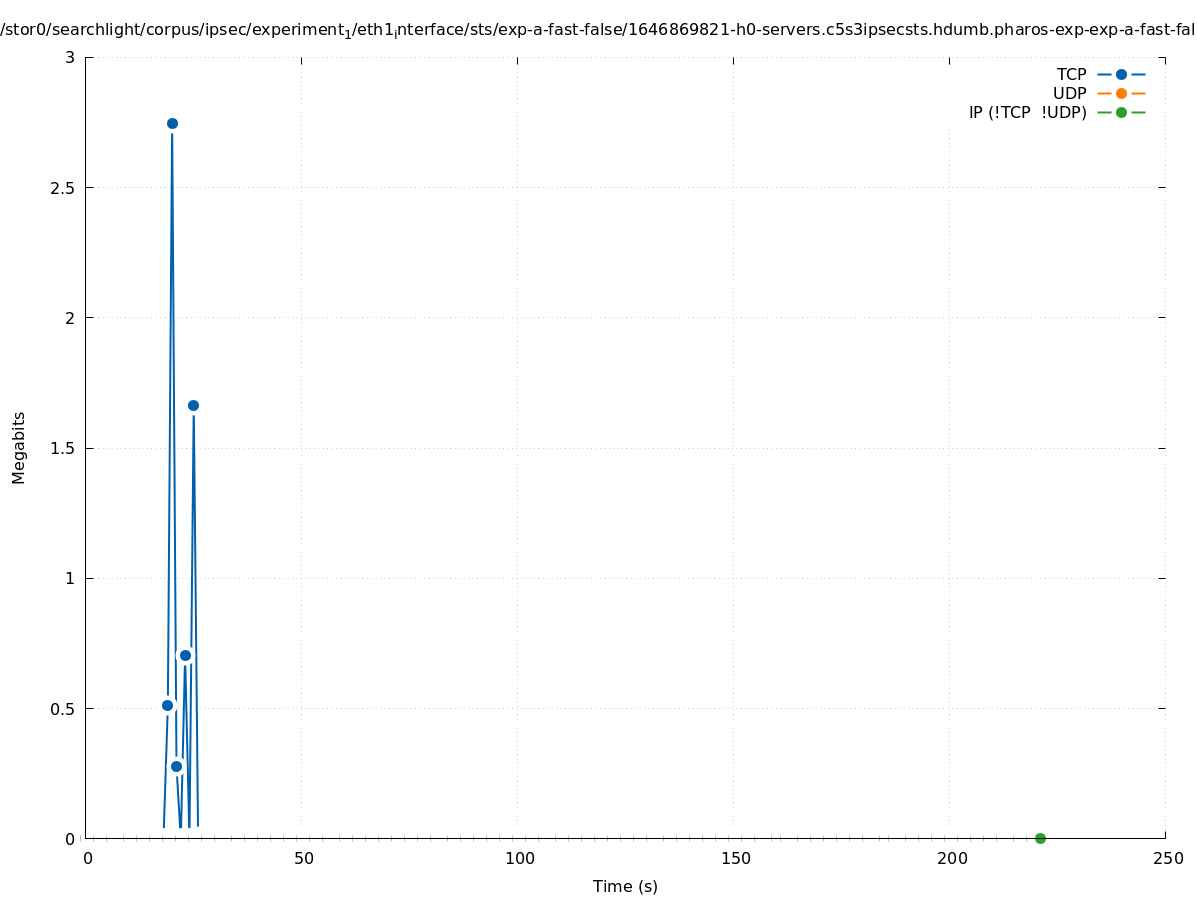The height and width of the screenshot is (900, 1197).
Task: Select the 1.5 tick label on the Megabits axis
Action: tap(63, 448)
